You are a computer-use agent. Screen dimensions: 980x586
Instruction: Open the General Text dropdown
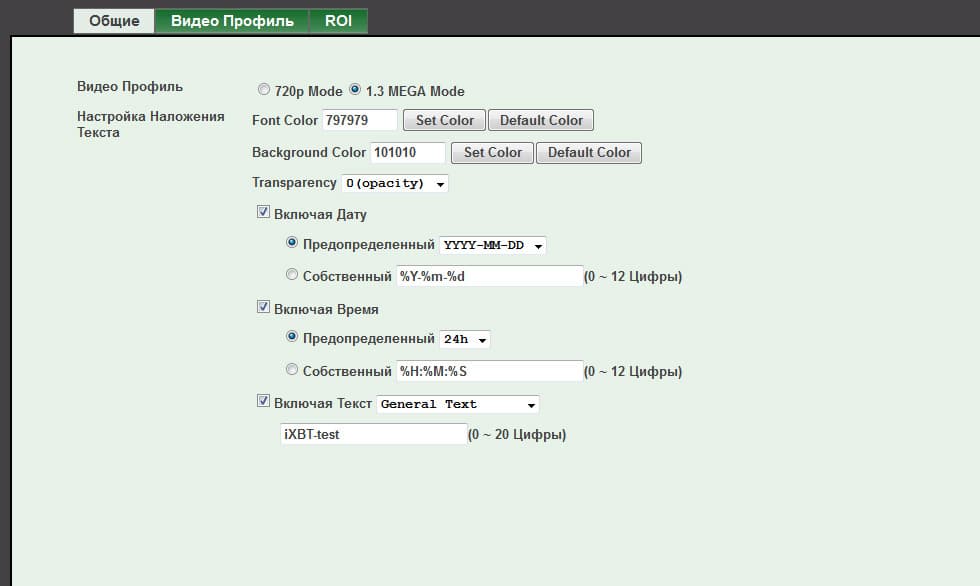458,404
